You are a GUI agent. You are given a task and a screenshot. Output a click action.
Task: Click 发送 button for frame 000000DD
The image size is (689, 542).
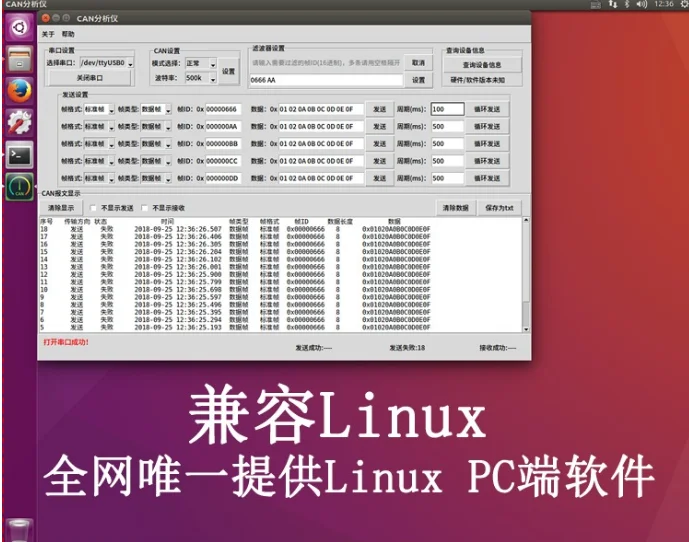380,178
